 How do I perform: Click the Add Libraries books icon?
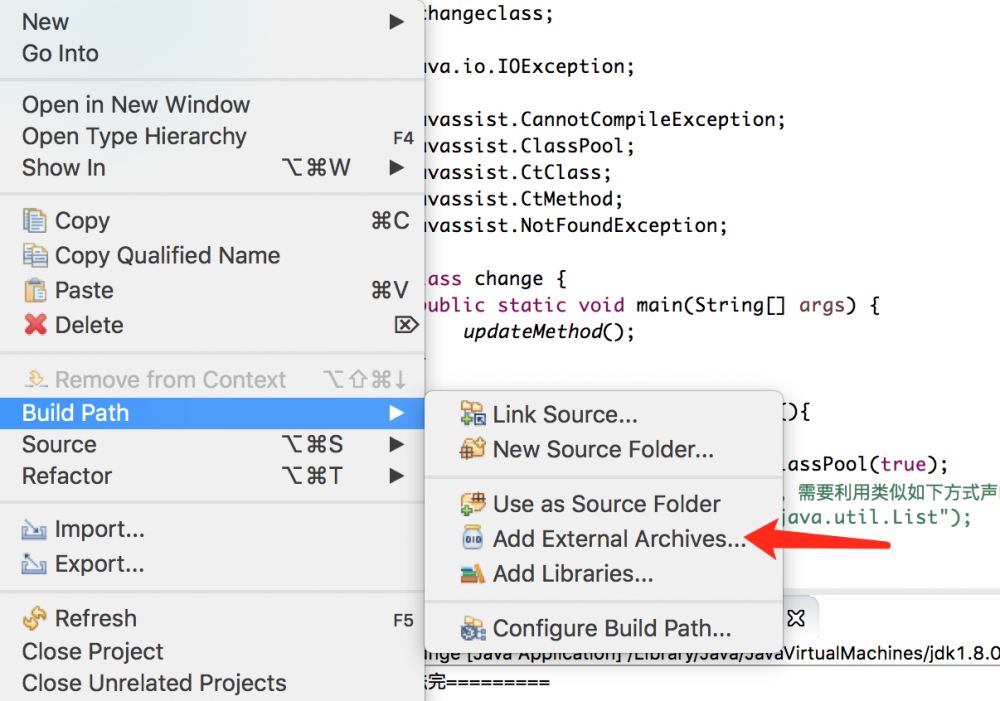[x=472, y=574]
